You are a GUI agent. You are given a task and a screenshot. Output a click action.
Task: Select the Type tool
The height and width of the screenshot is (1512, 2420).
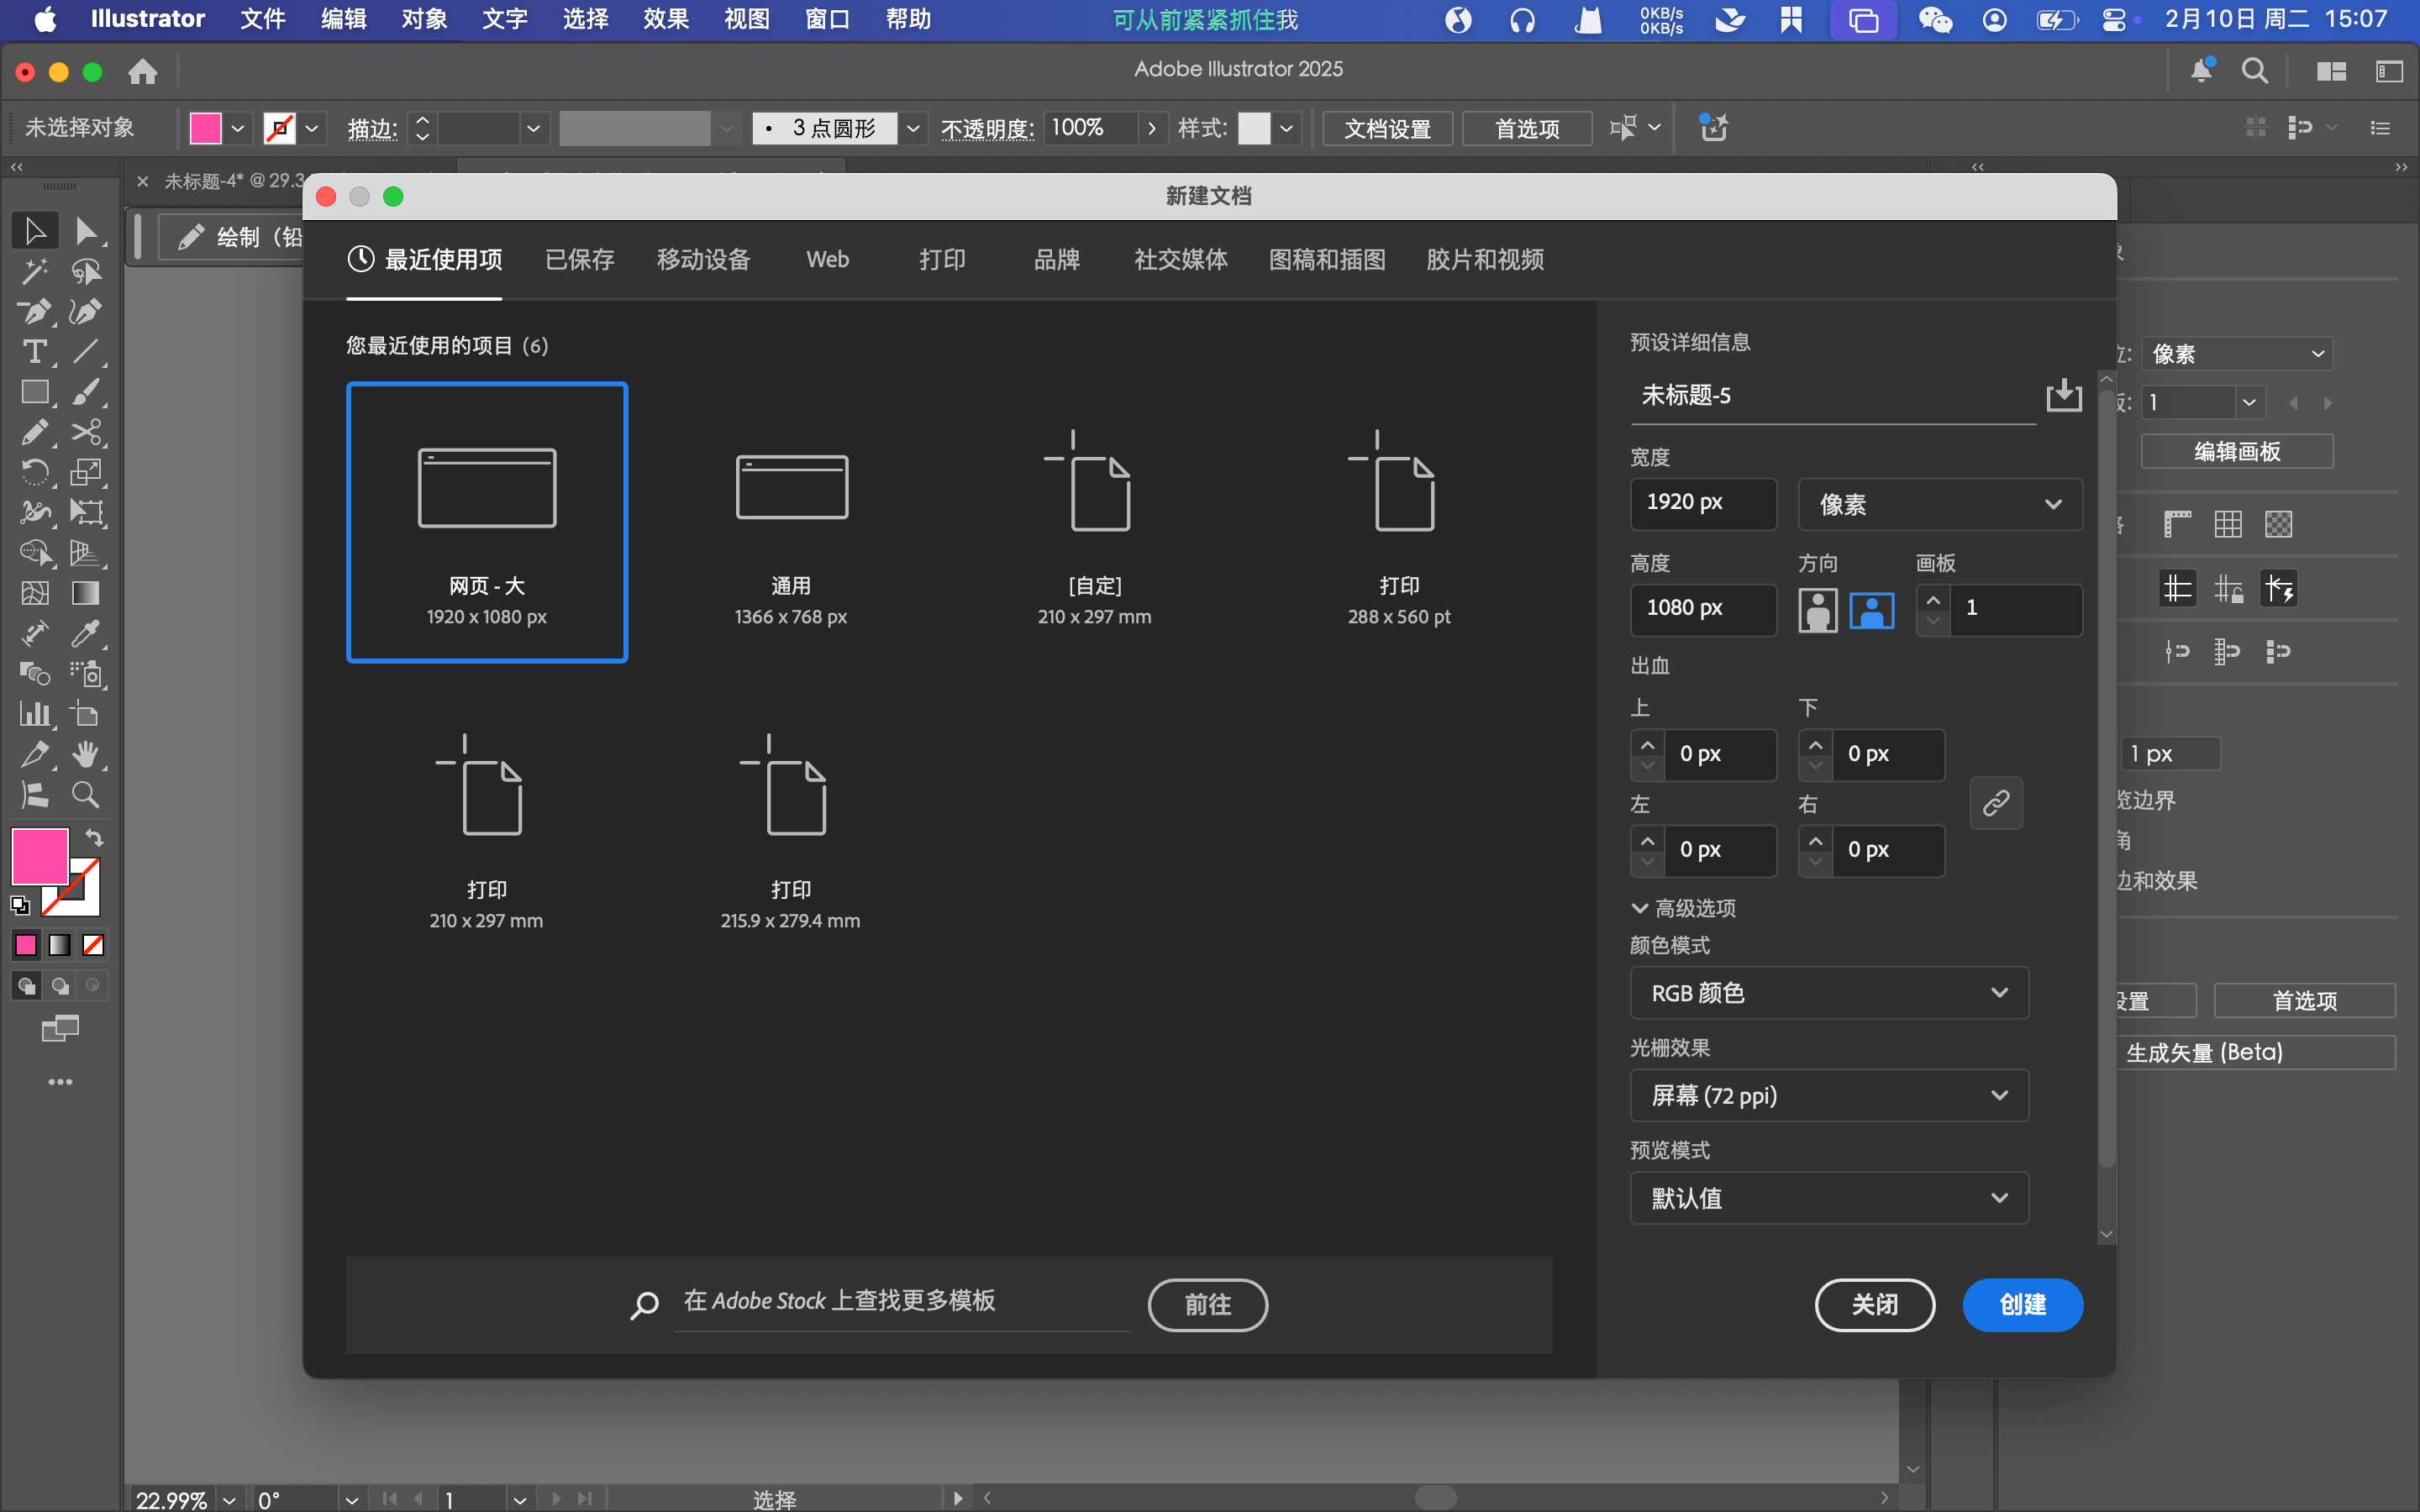click(x=35, y=351)
